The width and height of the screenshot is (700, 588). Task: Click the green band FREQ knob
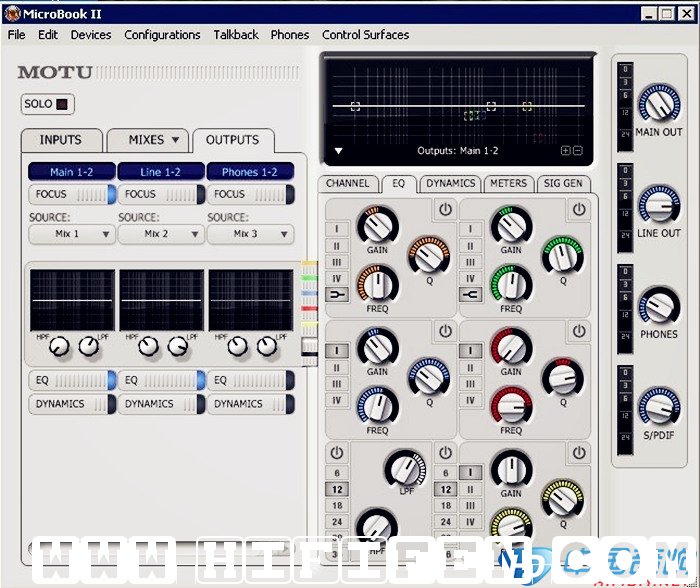(x=511, y=284)
